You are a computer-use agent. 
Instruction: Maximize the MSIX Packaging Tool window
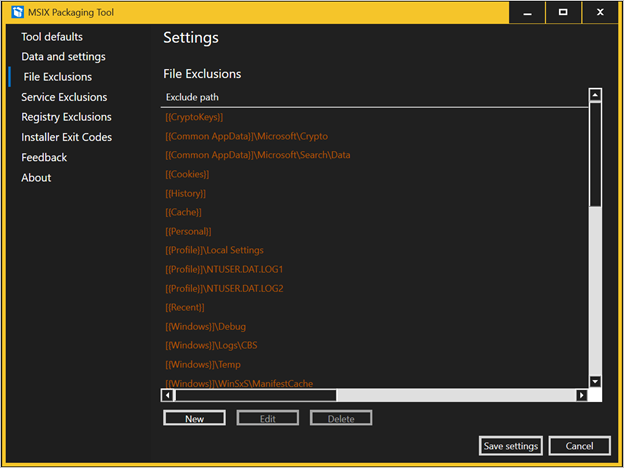click(x=563, y=12)
